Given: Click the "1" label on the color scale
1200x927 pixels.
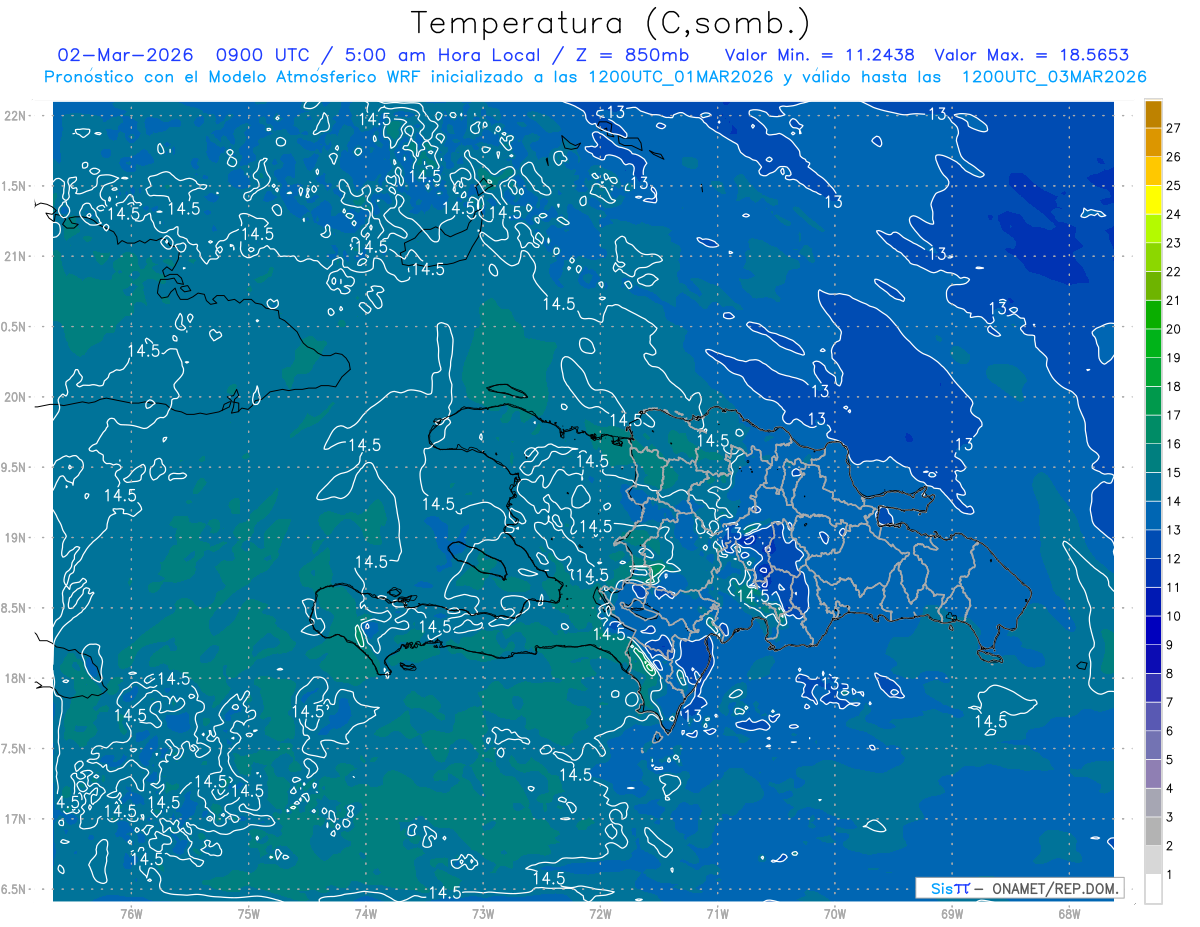Looking at the screenshot, I should 1169,875.
